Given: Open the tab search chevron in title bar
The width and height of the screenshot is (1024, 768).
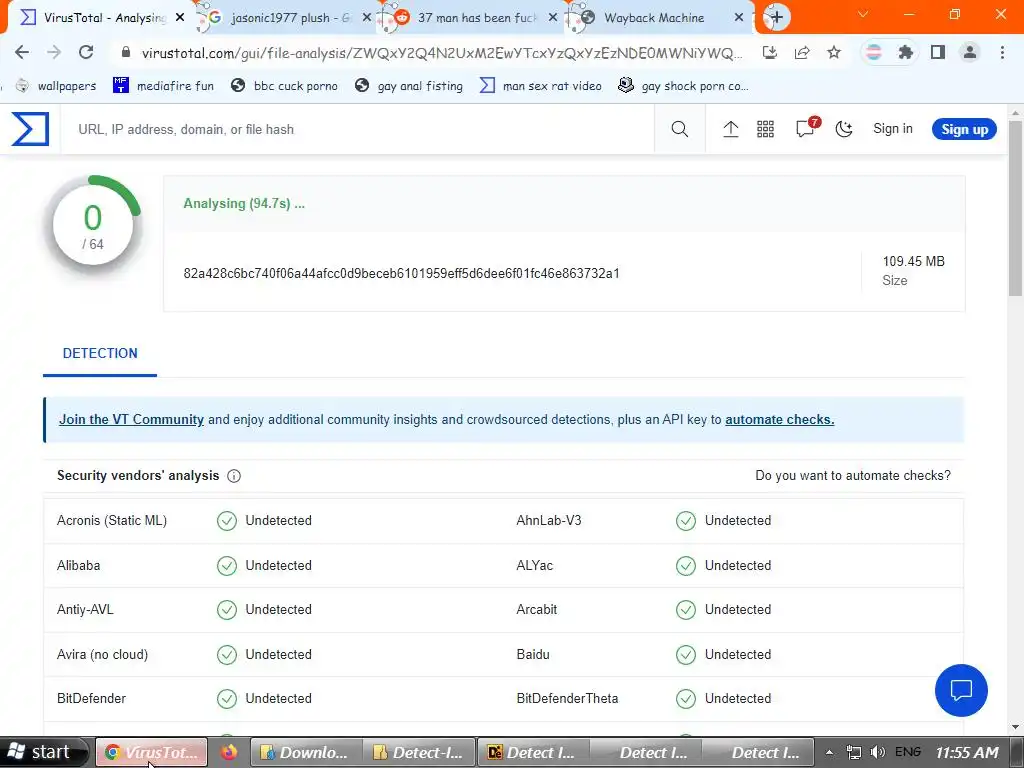Looking at the screenshot, I should (x=863, y=14).
